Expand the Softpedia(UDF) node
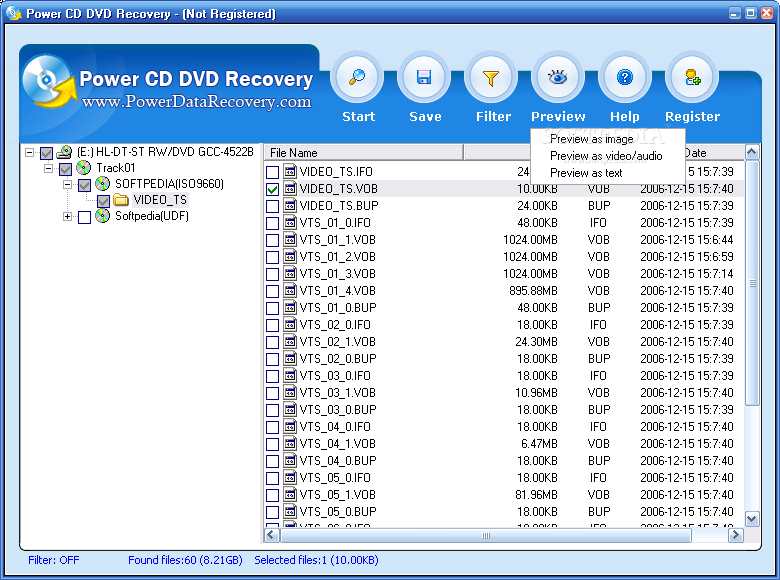This screenshot has height=580, width=780. 67,216
